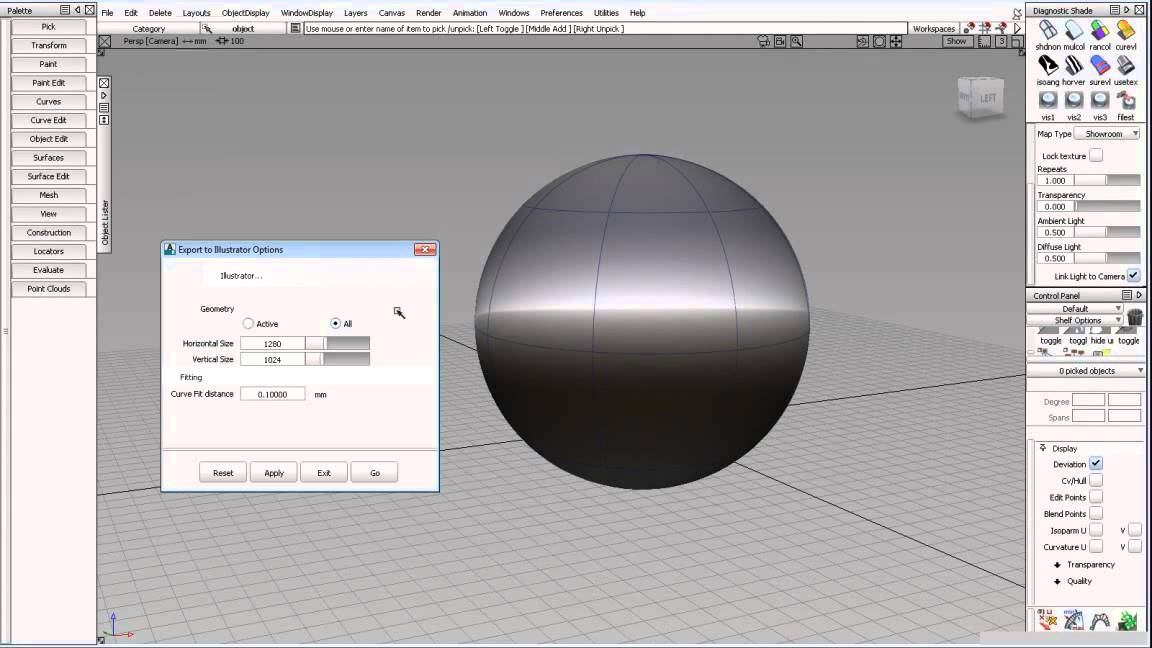This screenshot has height=648, width=1152.
Task: Expand the Diagnostic Shade panel arrow
Action: coord(1127,10)
